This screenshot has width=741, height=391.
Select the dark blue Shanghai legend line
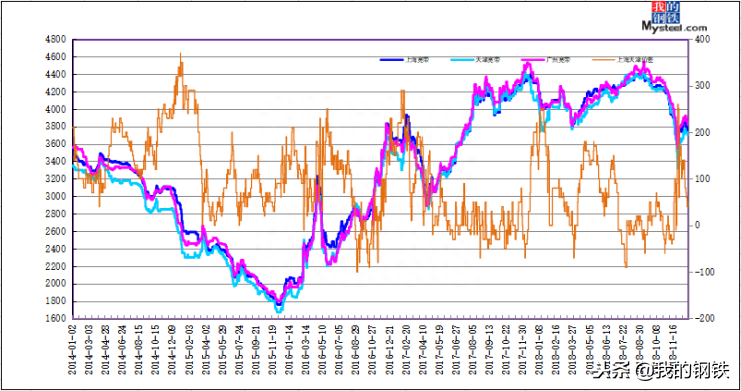coord(392,60)
